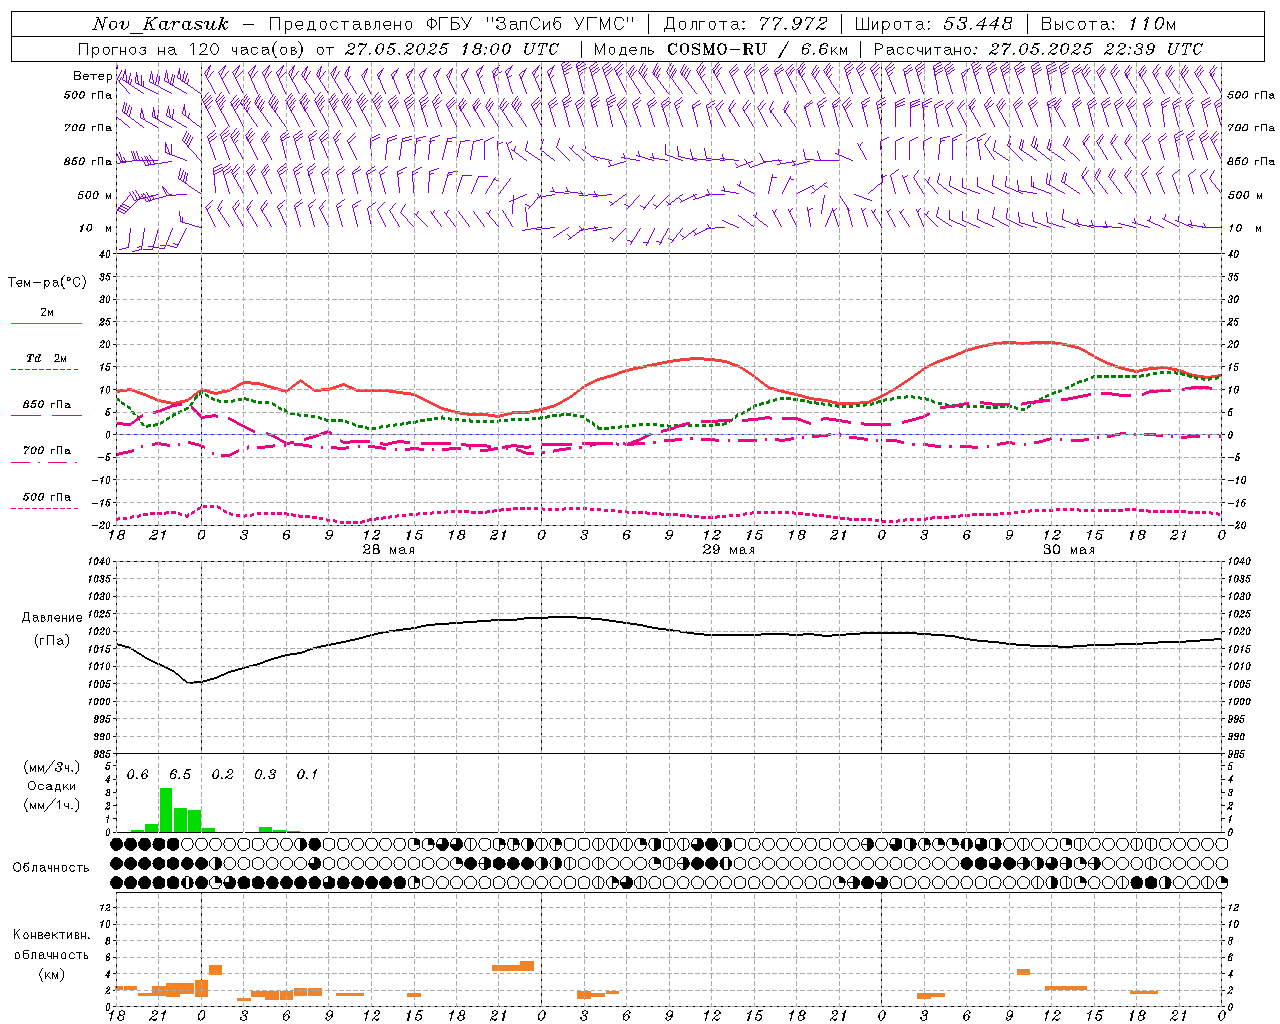Click the dashed Td 2м legend line
1280x1024 pixels.
[44, 369]
